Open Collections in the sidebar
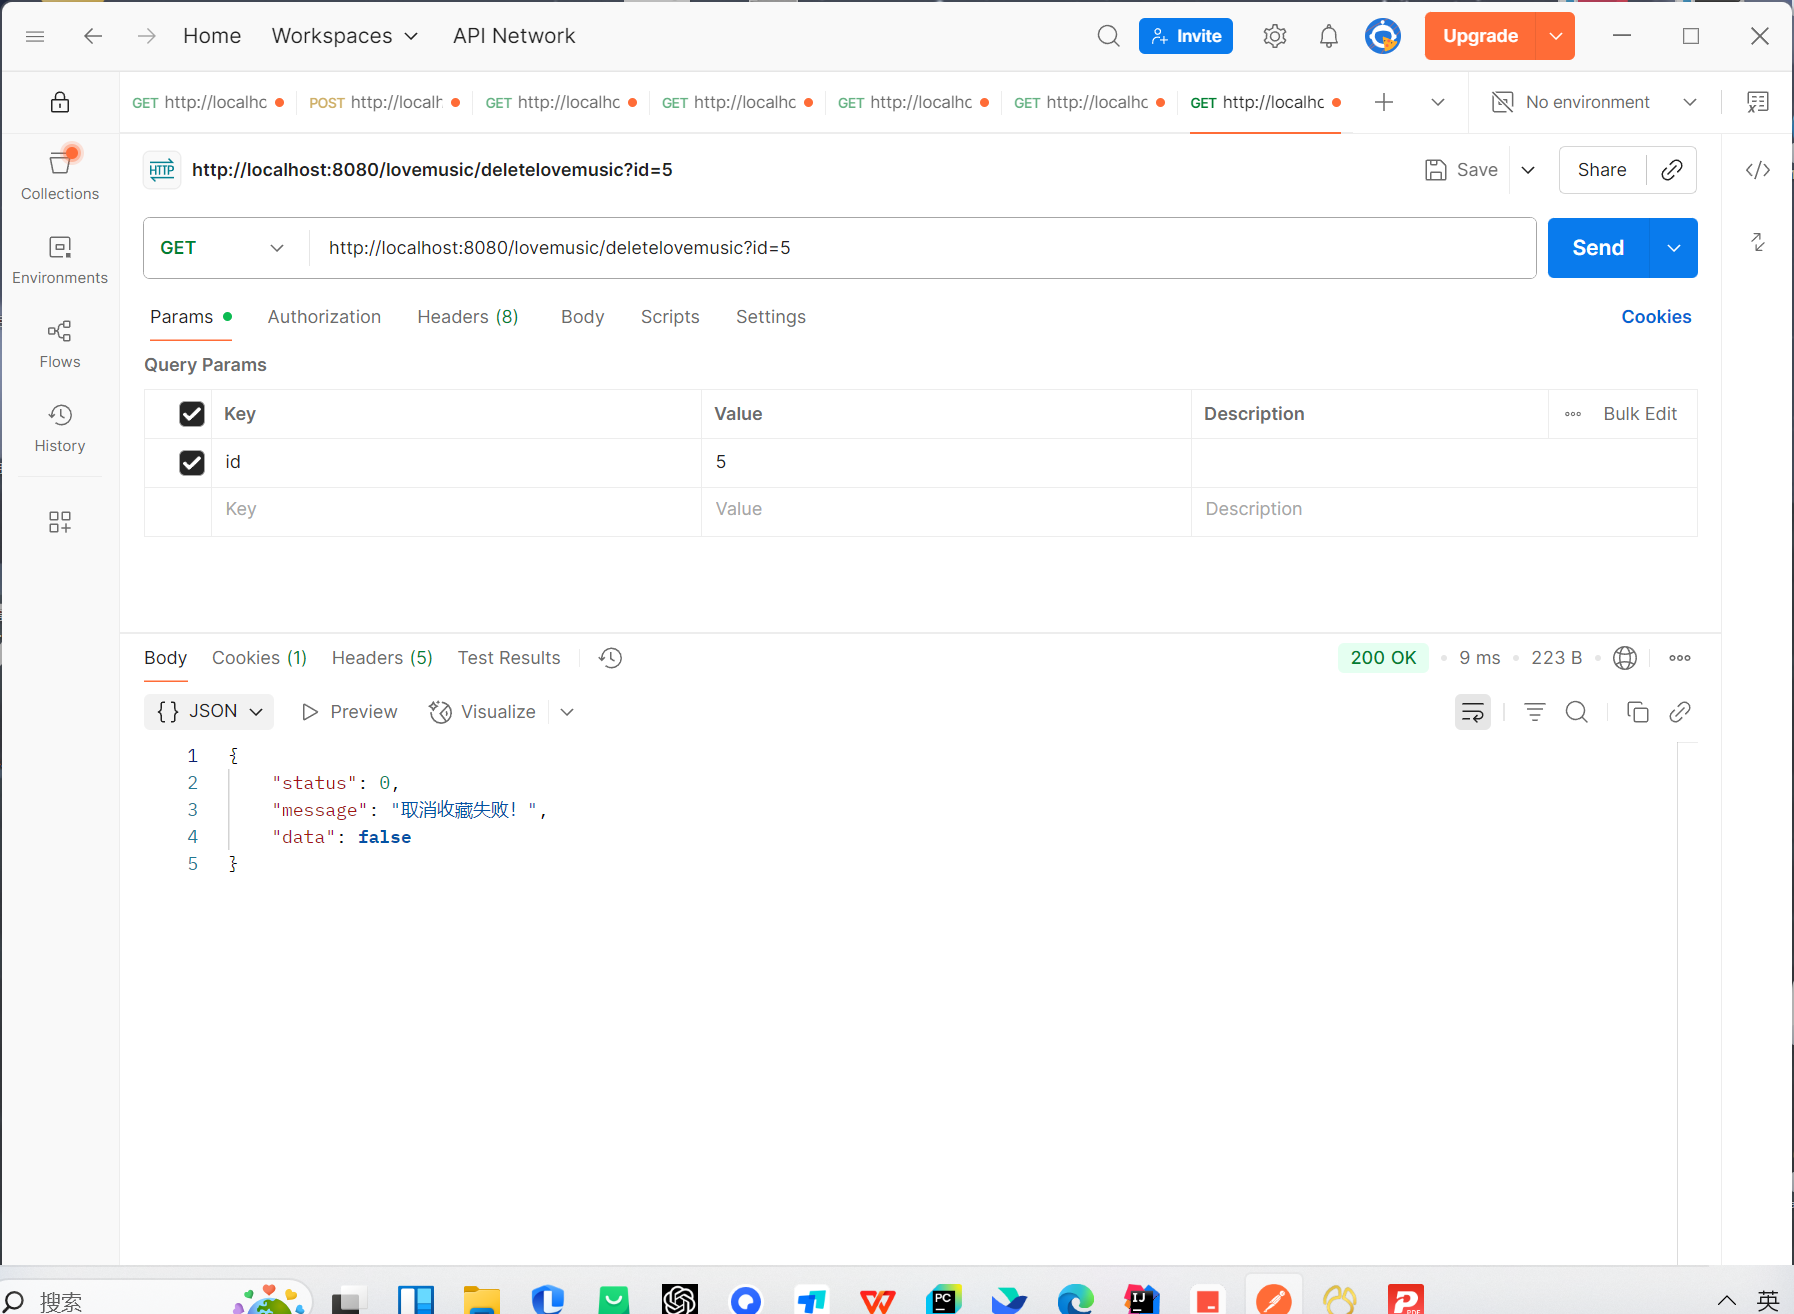 coord(60,174)
